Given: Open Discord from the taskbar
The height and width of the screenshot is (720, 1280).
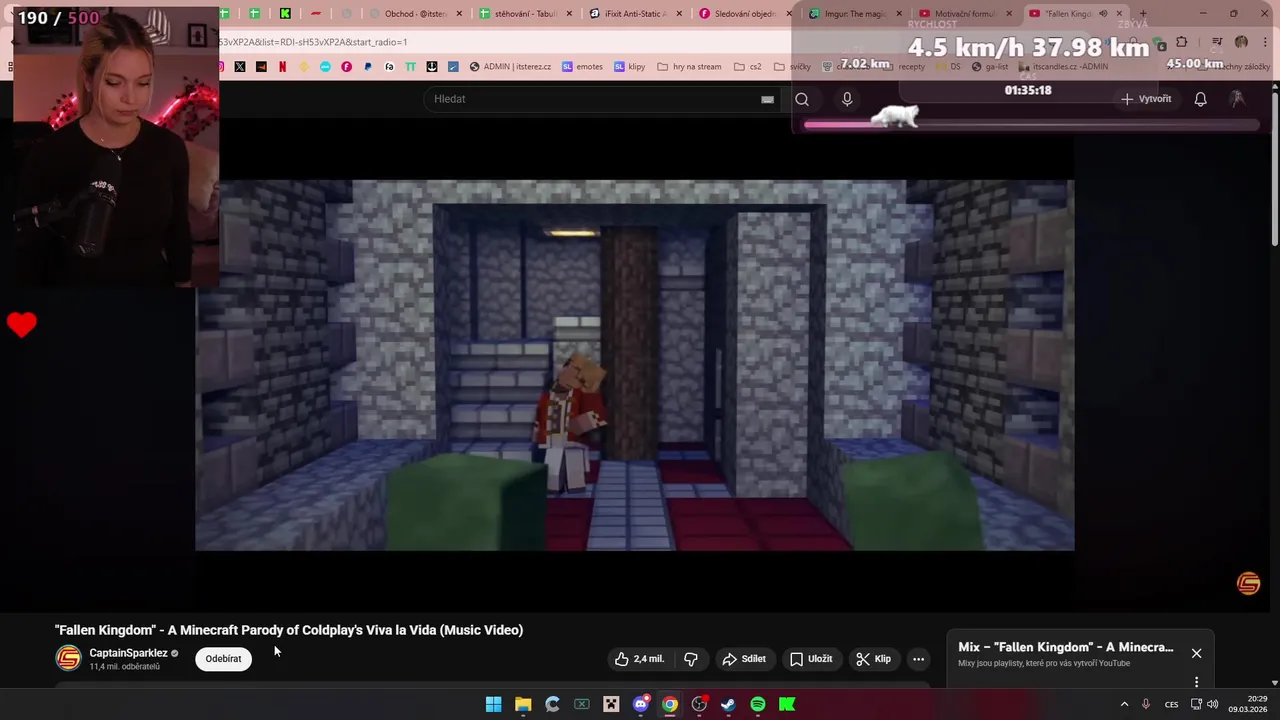Looking at the screenshot, I should coord(641,704).
